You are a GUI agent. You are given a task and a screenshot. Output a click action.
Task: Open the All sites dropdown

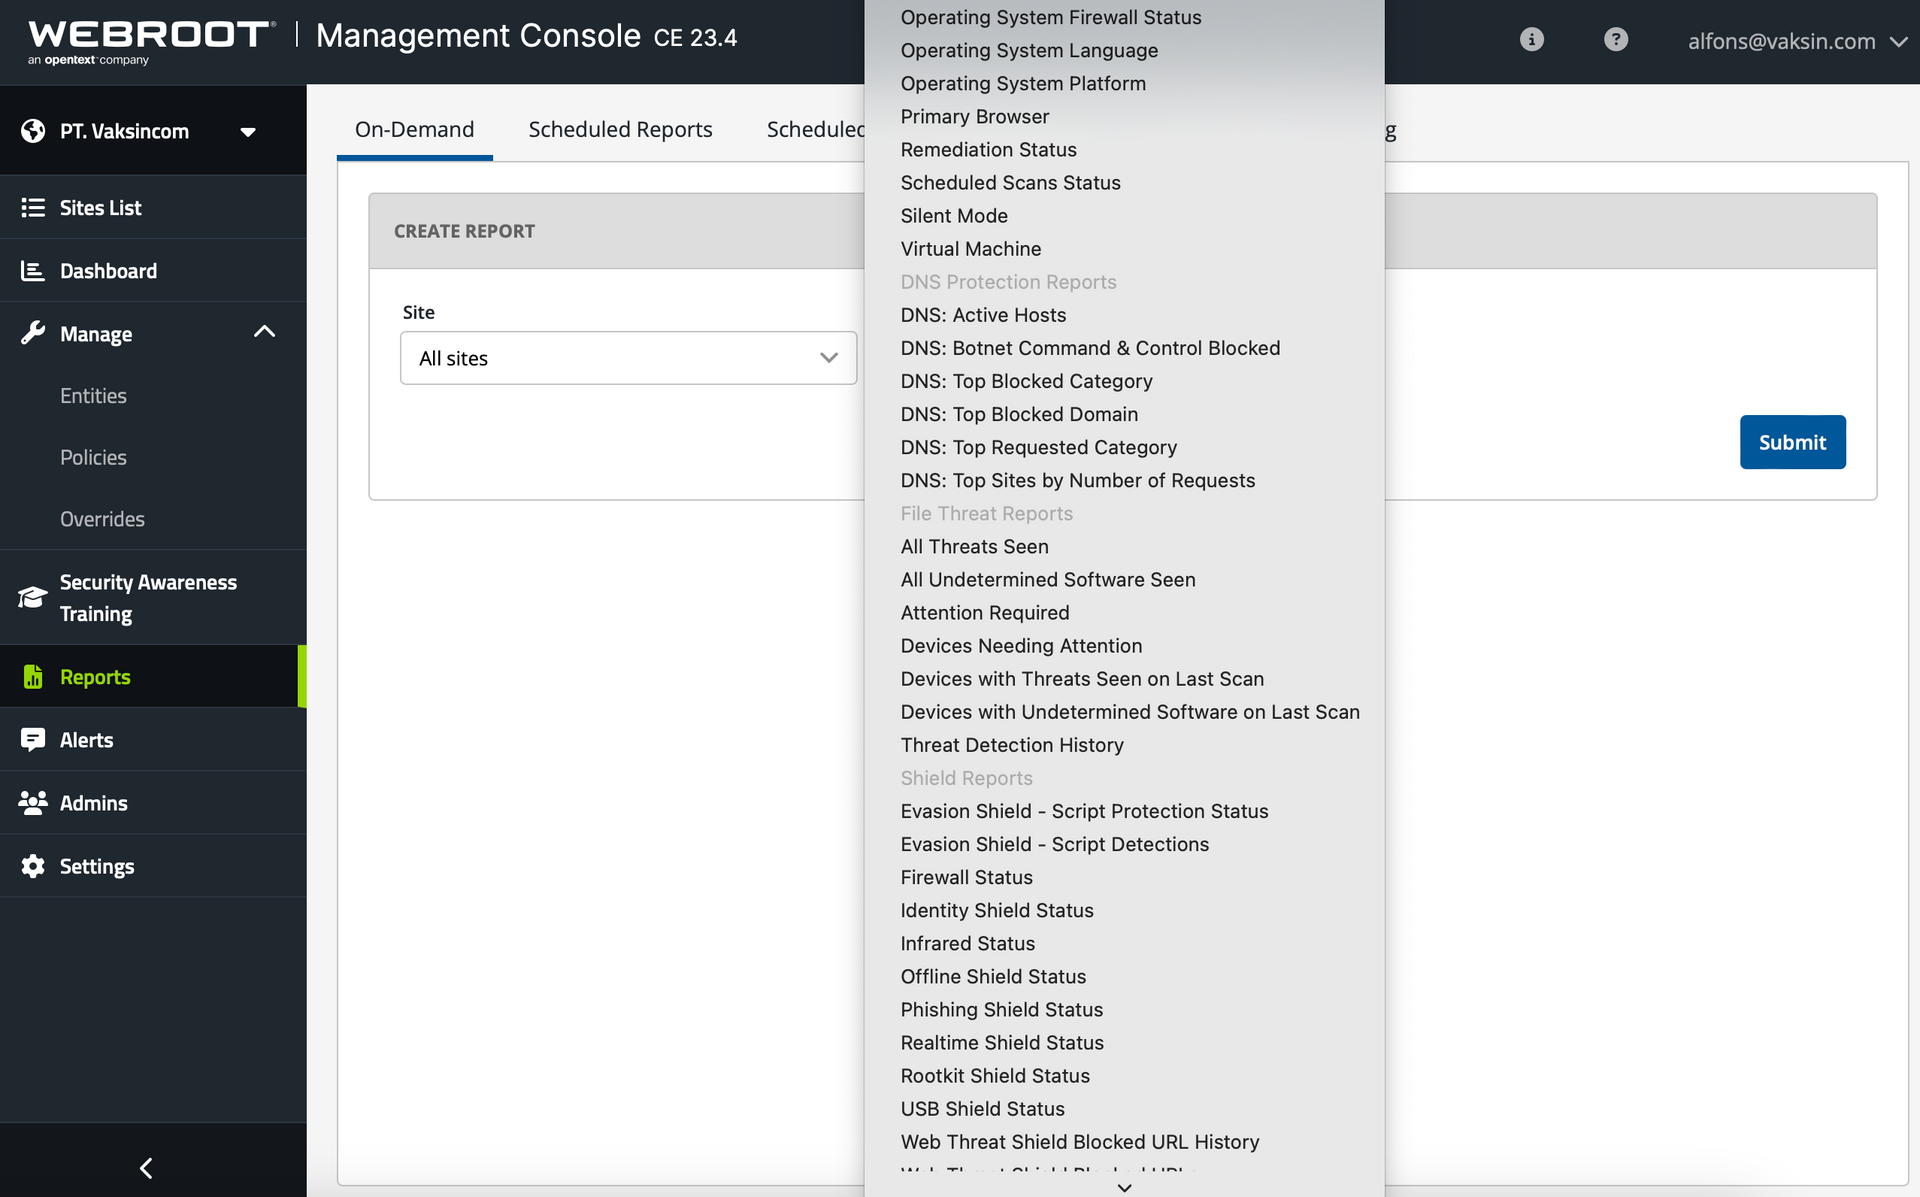coord(628,358)
